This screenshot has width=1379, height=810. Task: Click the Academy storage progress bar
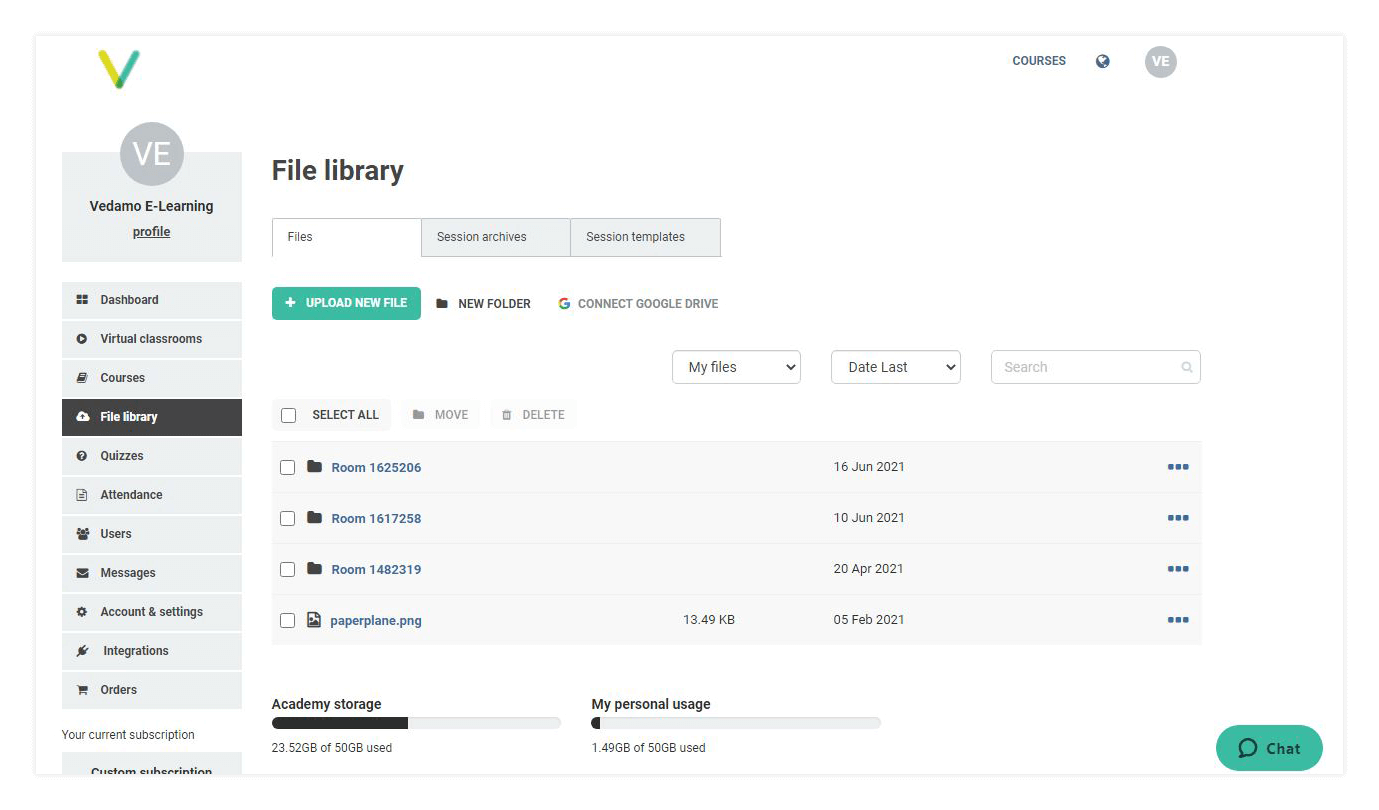416,723
